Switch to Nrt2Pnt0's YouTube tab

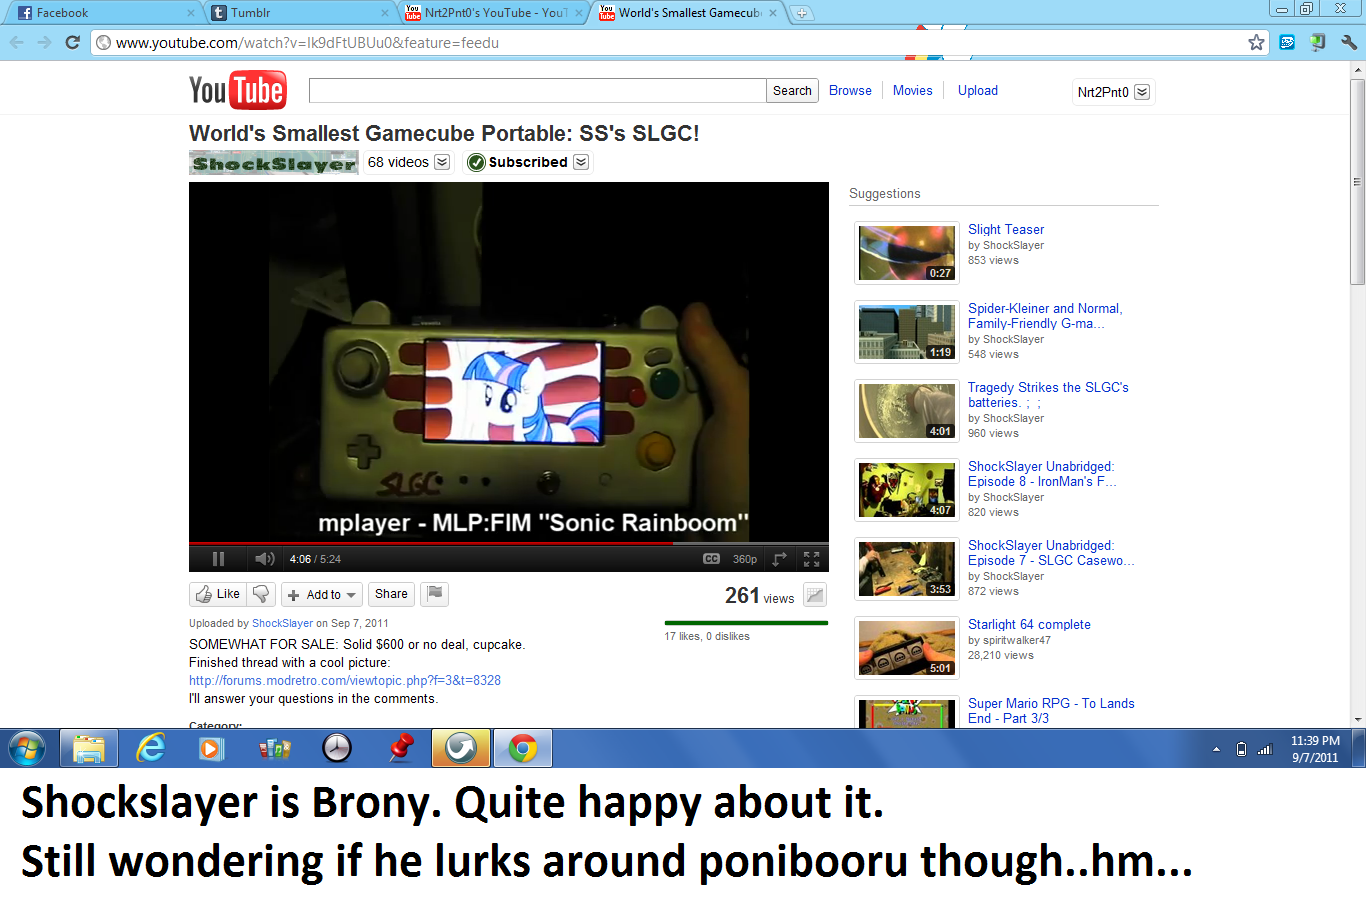(494, 13)
